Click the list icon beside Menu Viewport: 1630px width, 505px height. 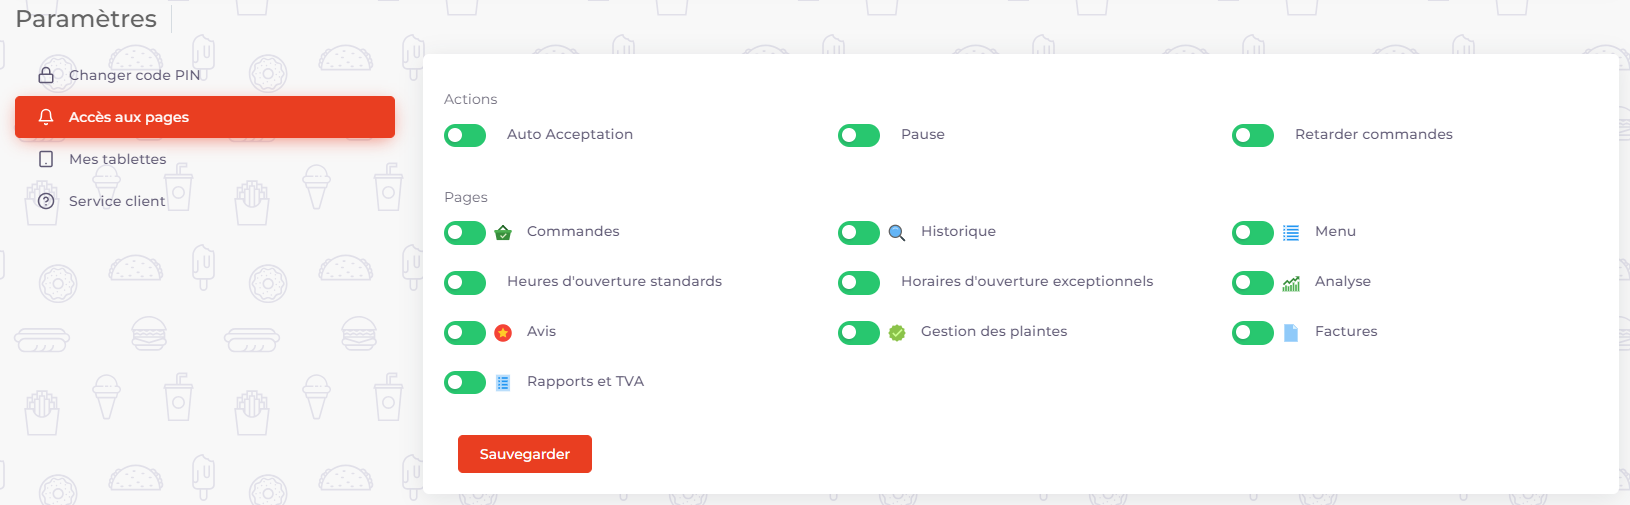[1291, 233]
